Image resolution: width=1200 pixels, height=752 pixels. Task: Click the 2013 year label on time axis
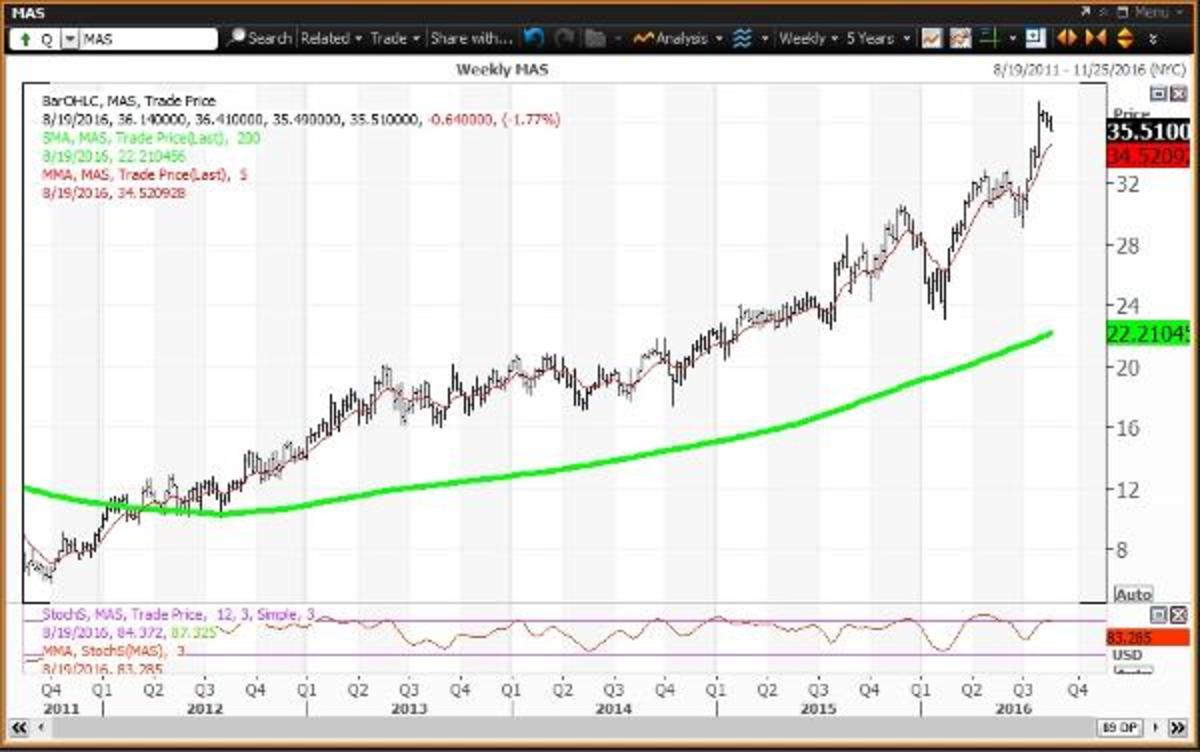pyautogui.click(x=408, y=708)
